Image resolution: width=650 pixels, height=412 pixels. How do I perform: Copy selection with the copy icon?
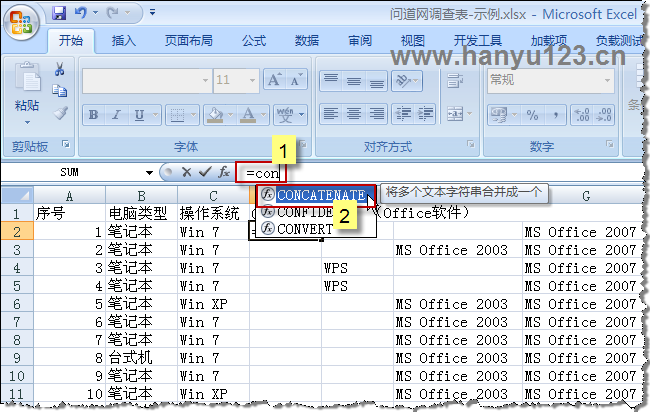pyautogui.click(x=60, y=91)
